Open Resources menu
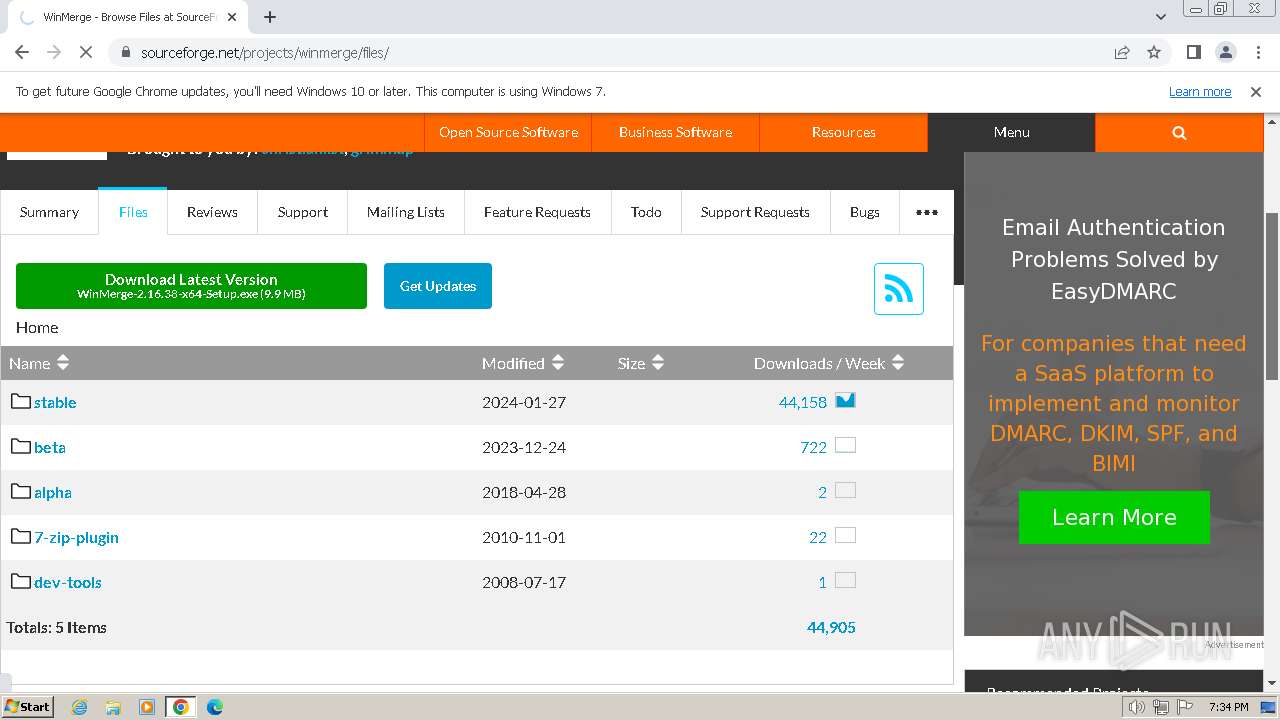Image resolution: width=1280 pixels, height=720 pixels. [843, 132]
